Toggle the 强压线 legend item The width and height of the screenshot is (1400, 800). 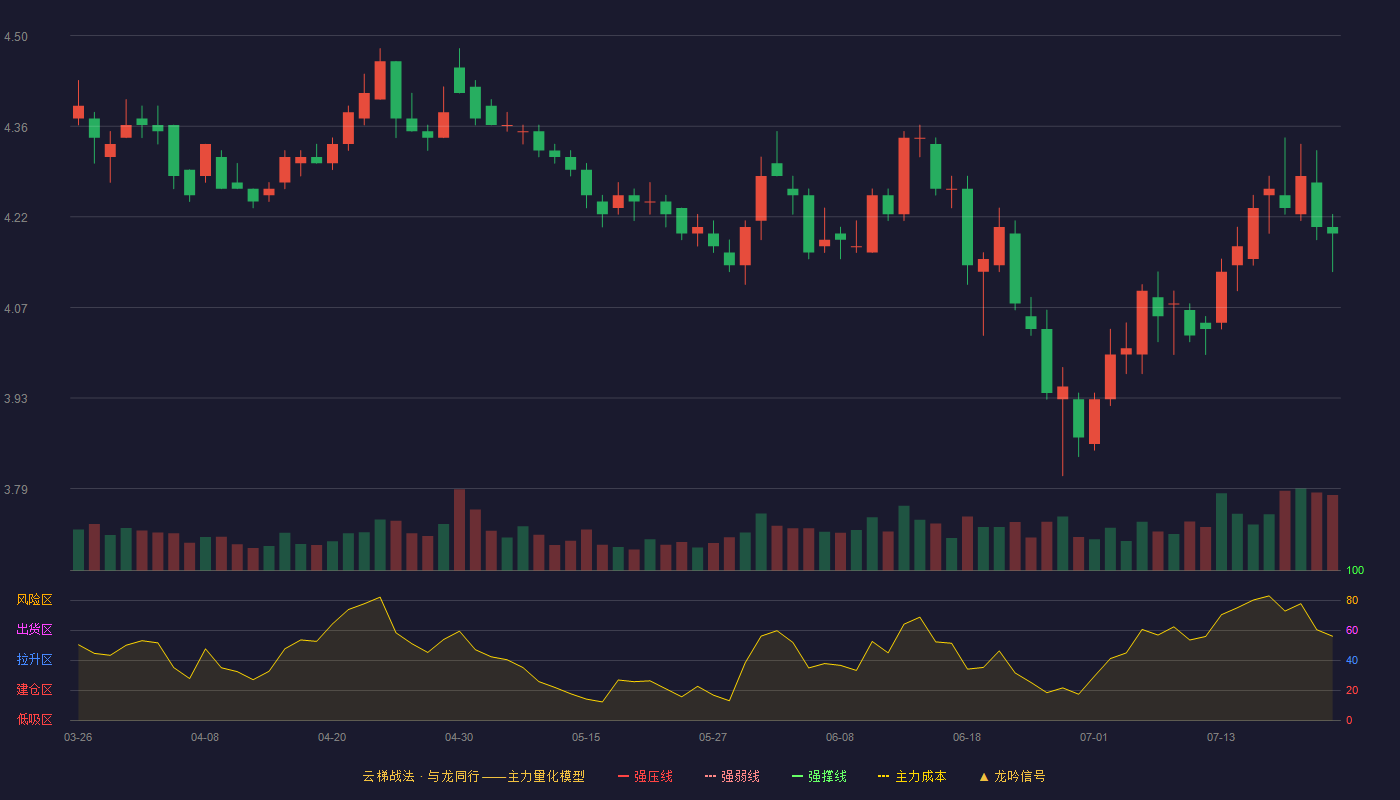pyautogui.click(x=645, y=776)
